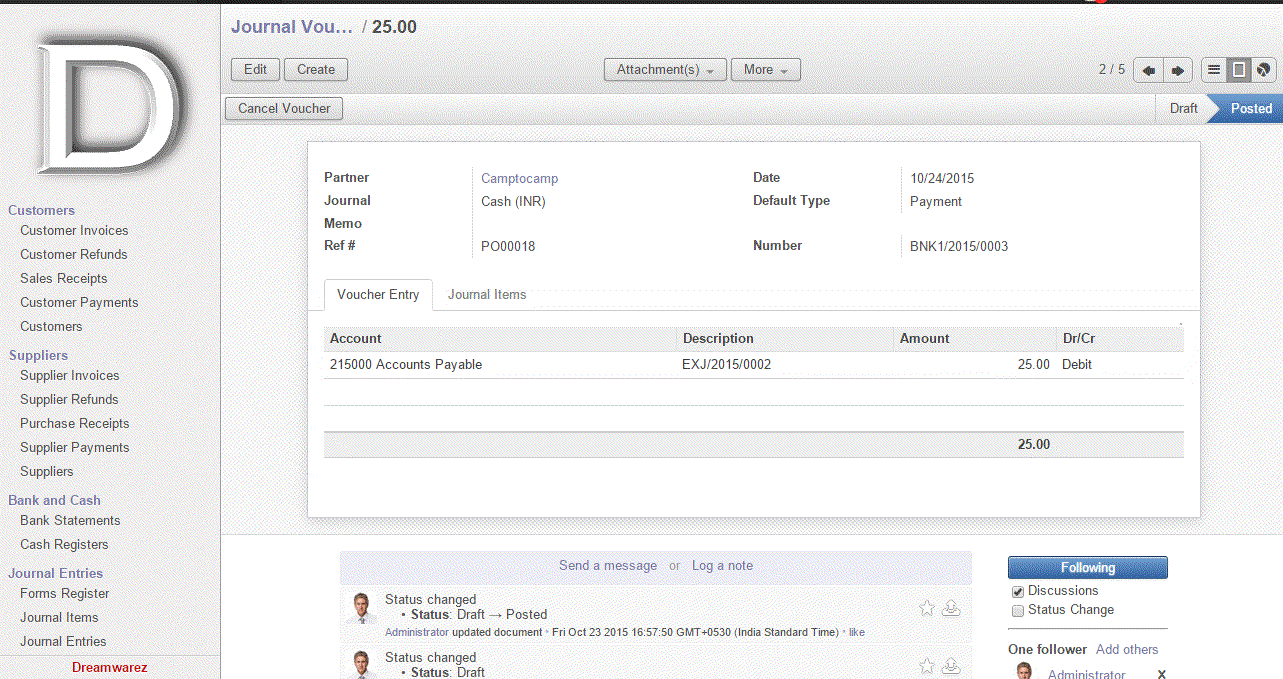Click Send a message in the feed
The height and width of the screenshot is (679, 1283).
coord(607,565)
